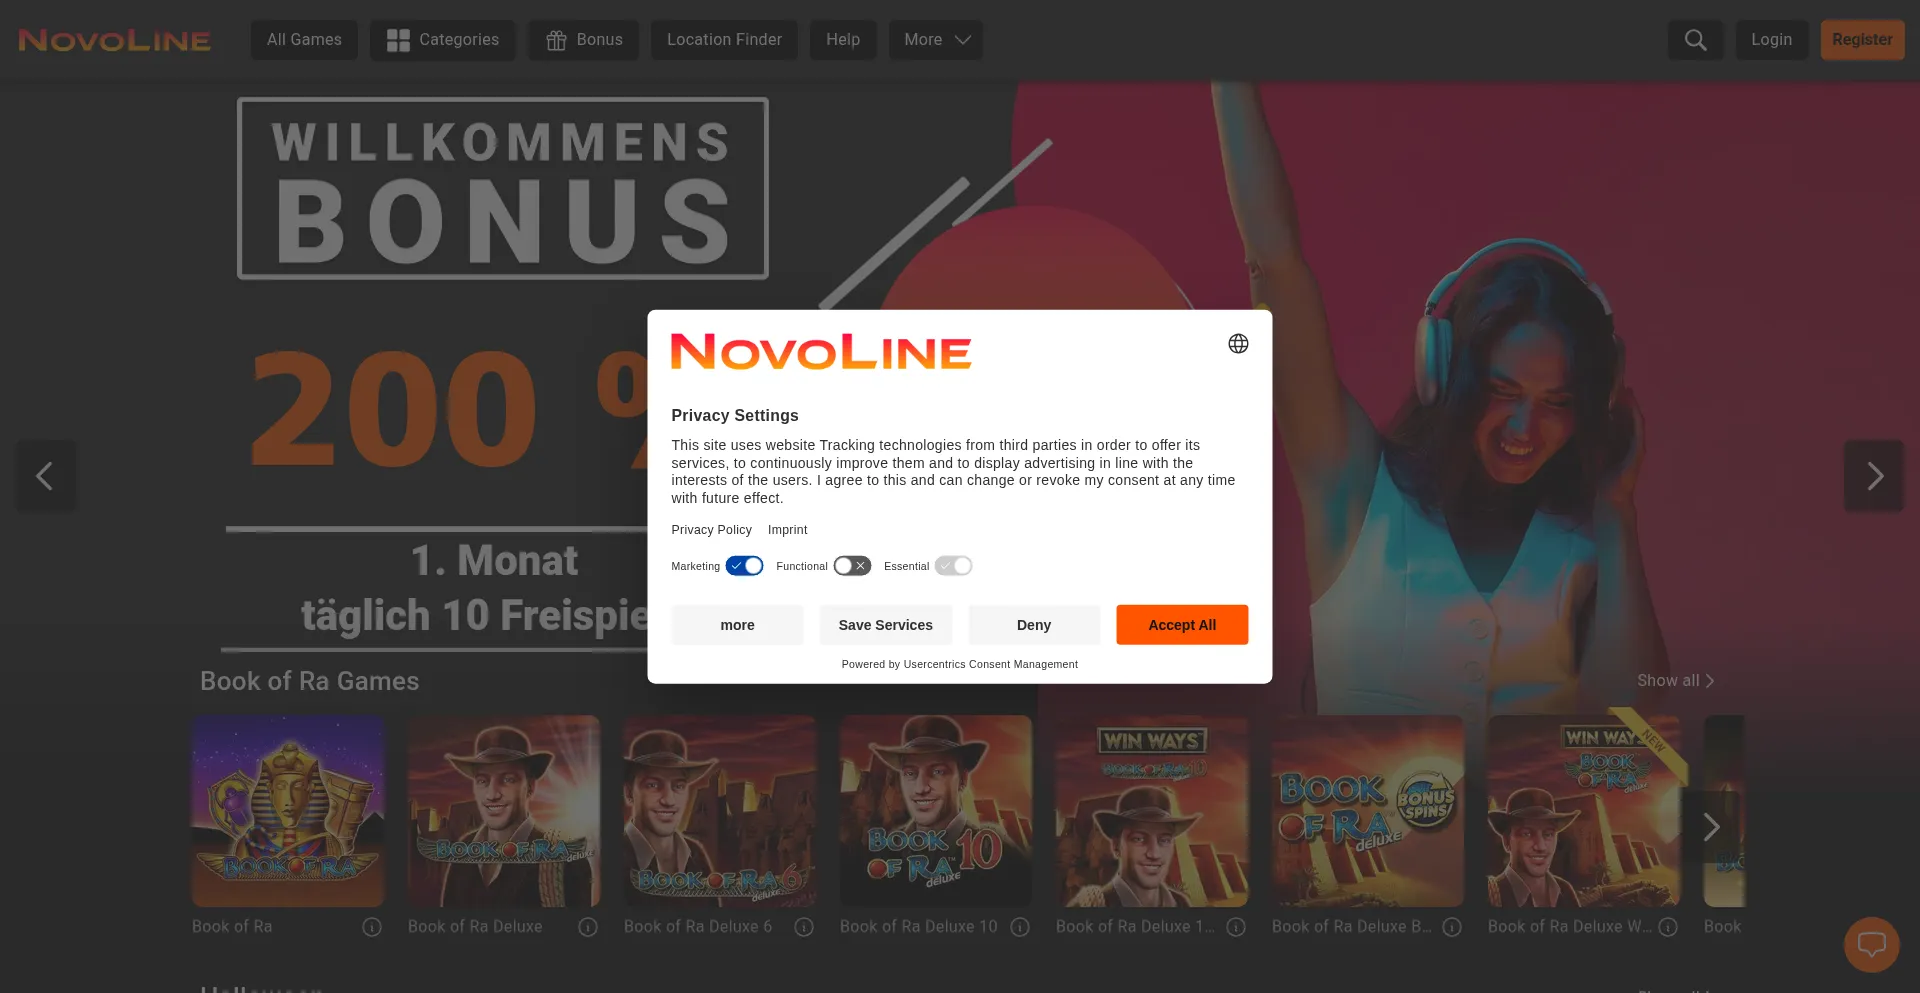
Task: Expand the More dropdown menu
Action: click(x=936, y=40)
